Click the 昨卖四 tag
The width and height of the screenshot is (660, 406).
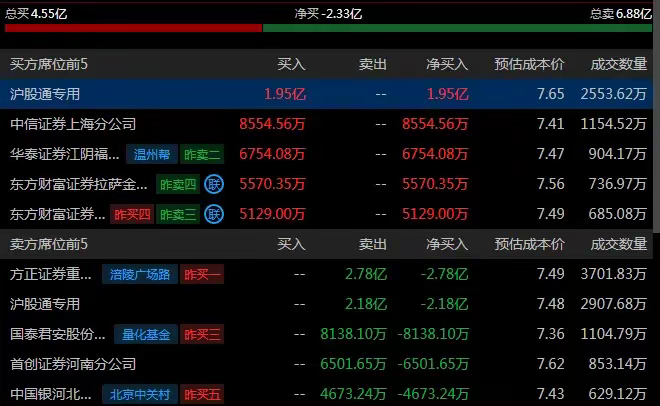[178, 184]
